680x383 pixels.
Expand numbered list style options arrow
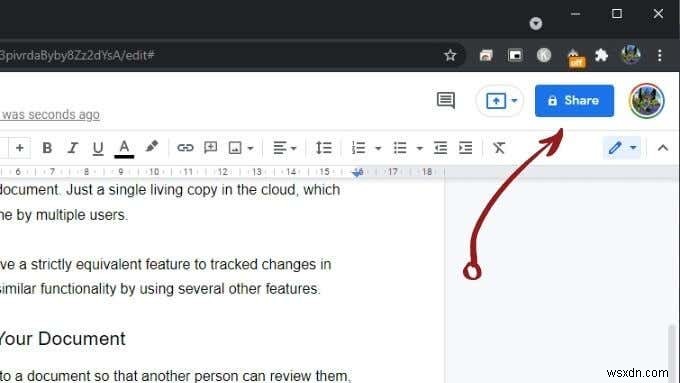[378, 148]
